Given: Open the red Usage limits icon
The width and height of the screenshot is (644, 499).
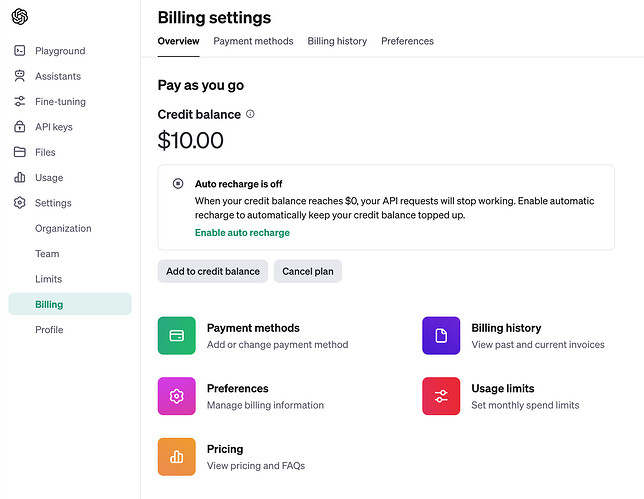Looking at the screenshot, I should pos(441,396).
